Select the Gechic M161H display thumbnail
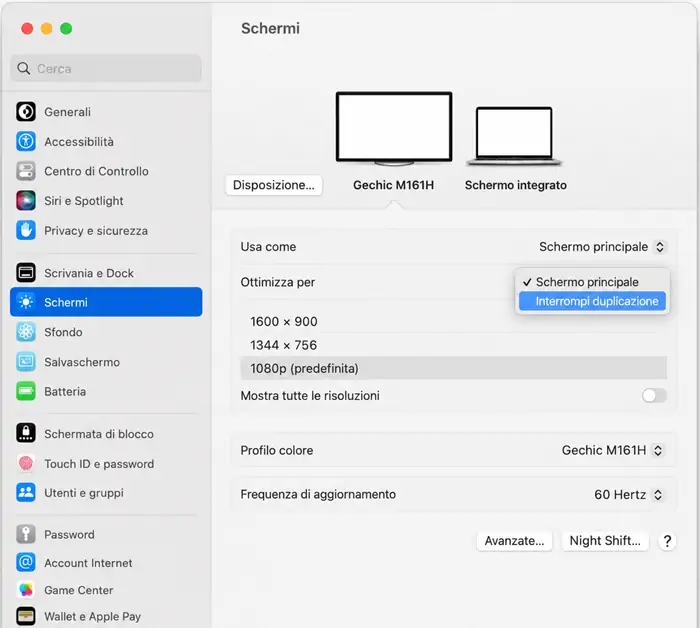This screenshot has width=700, height=628. 394,129
